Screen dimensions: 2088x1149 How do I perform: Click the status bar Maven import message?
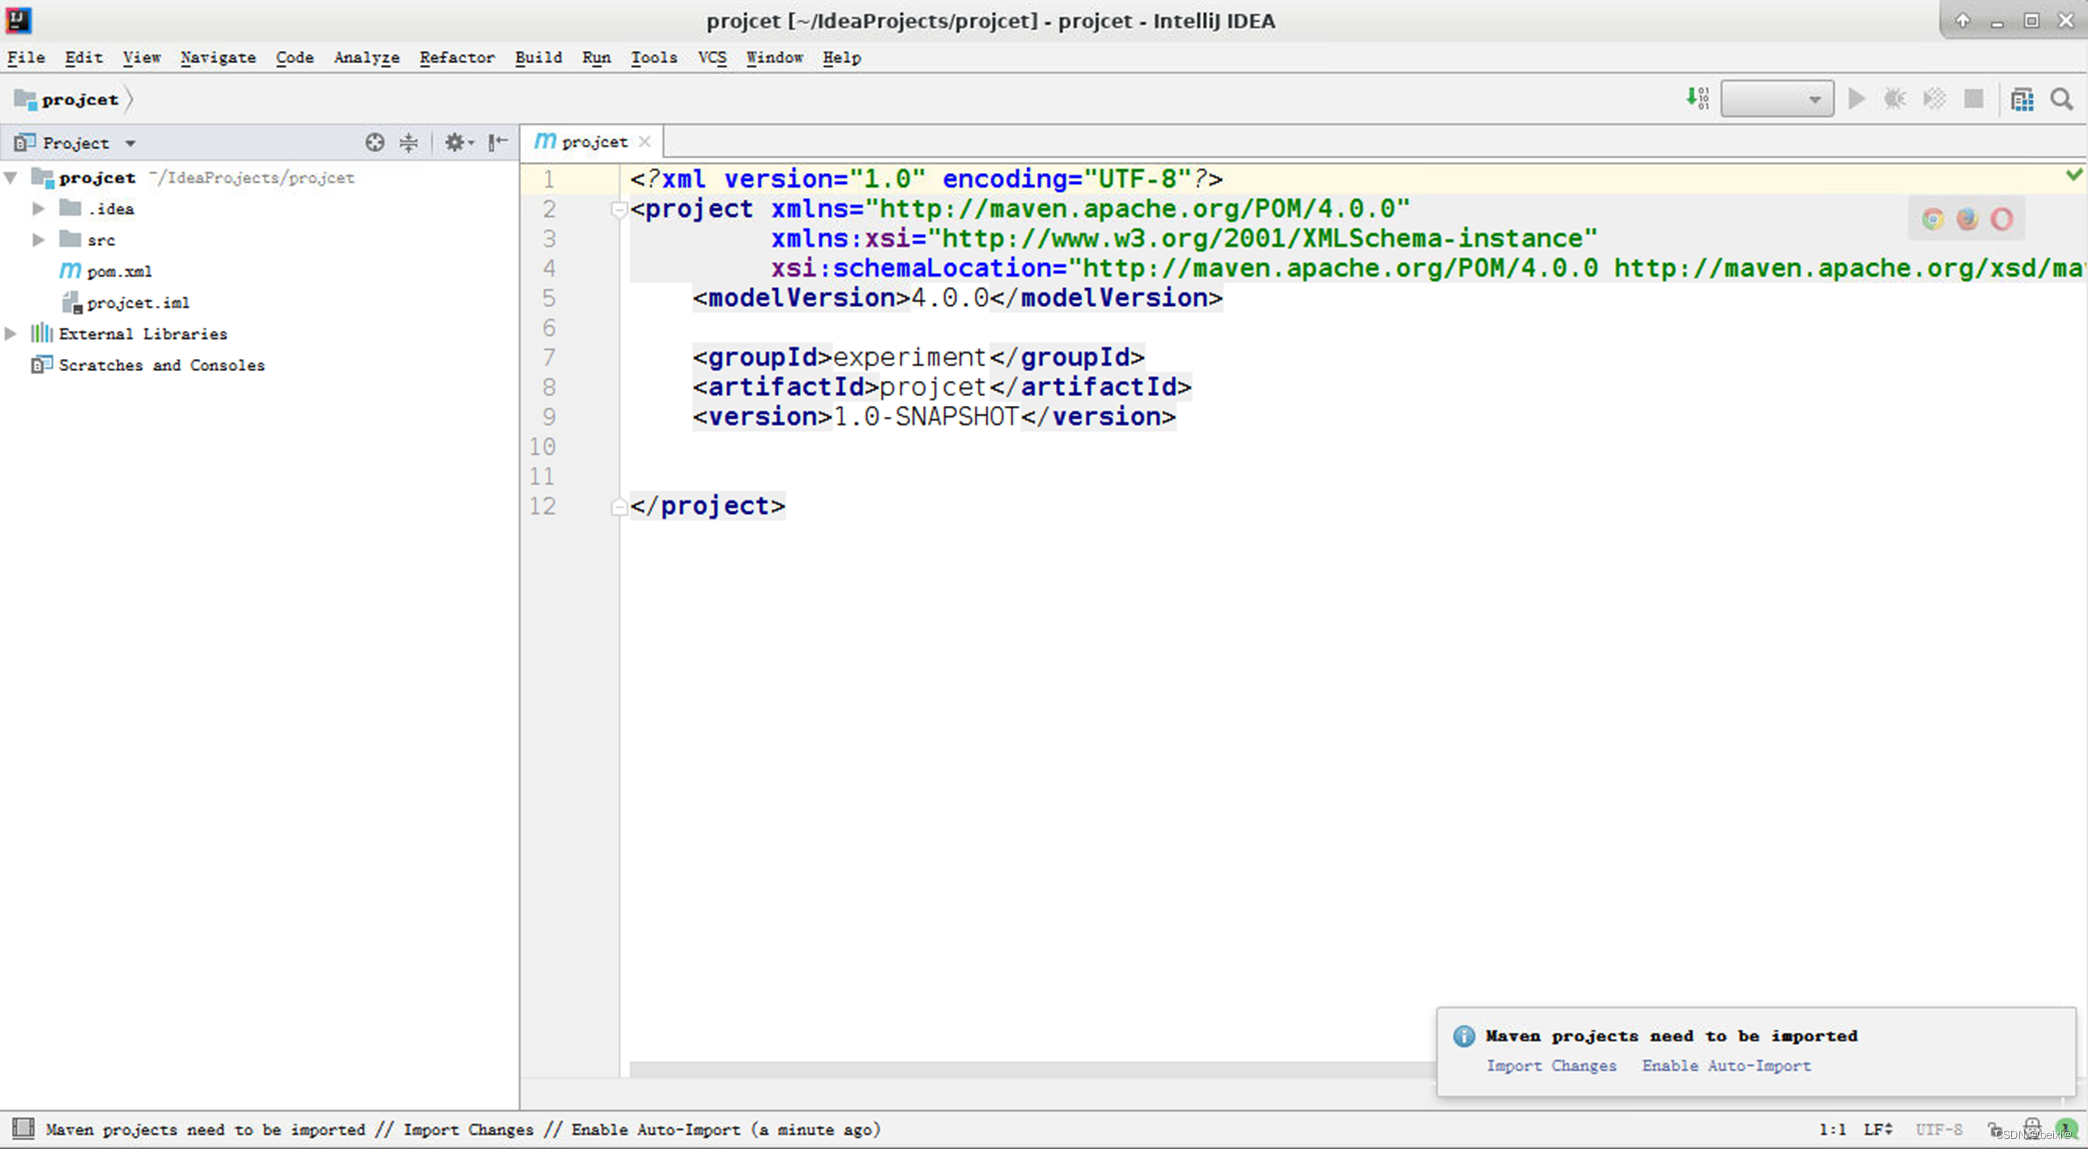pyautogui.click(x=463, y=1130)
